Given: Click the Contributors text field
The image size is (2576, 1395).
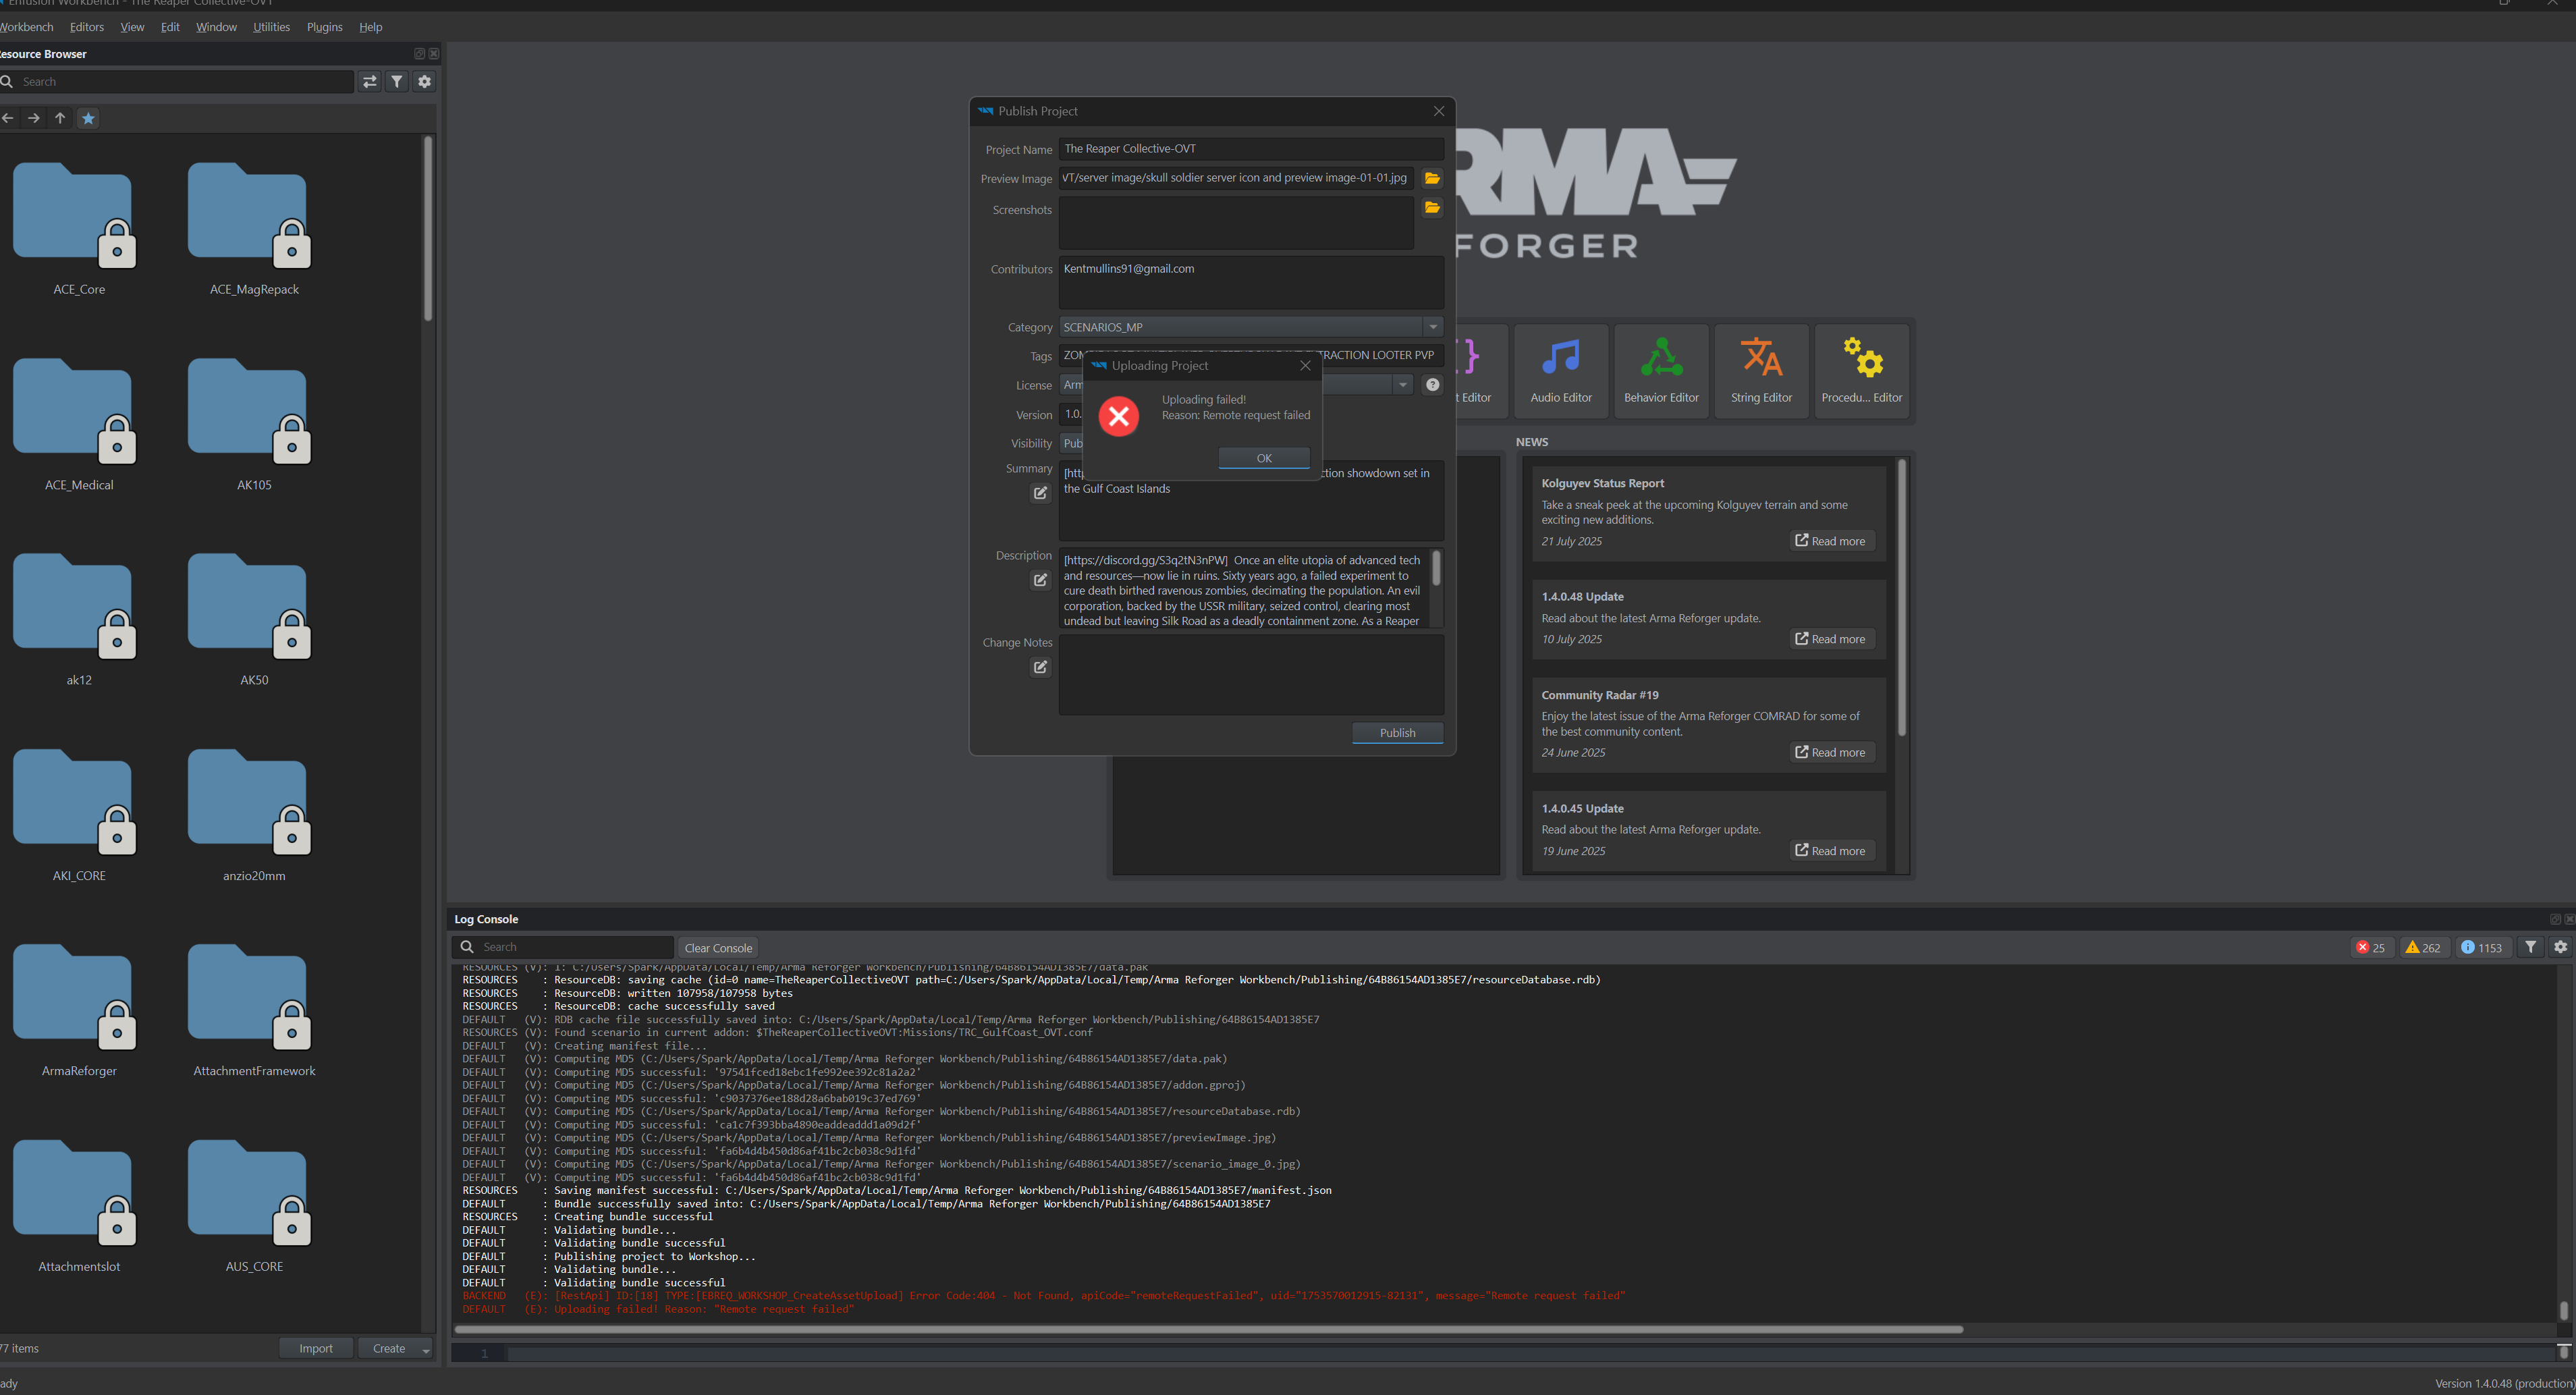Looking at the screenshot, I should point(1251,282).
